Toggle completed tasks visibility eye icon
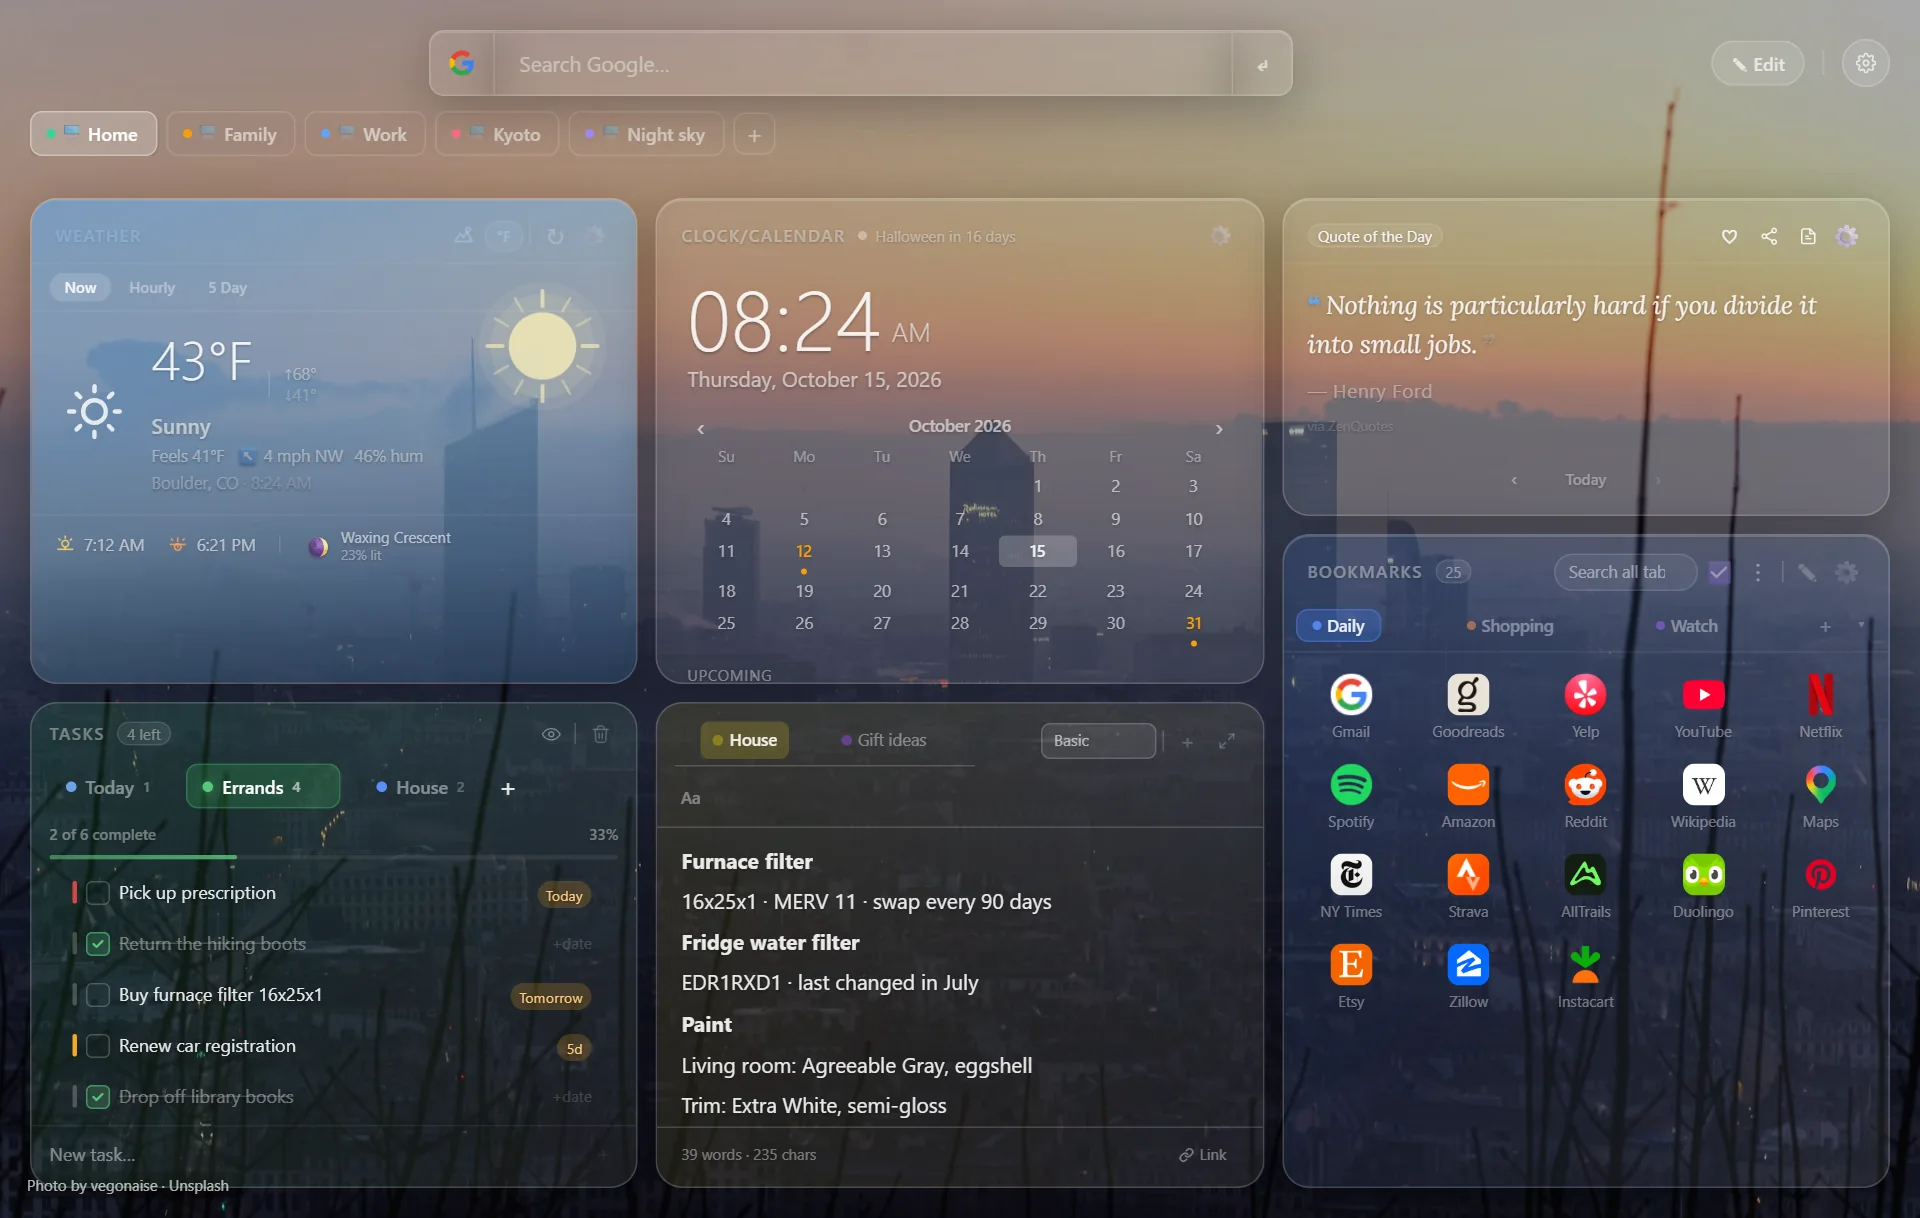 (551, 734)
